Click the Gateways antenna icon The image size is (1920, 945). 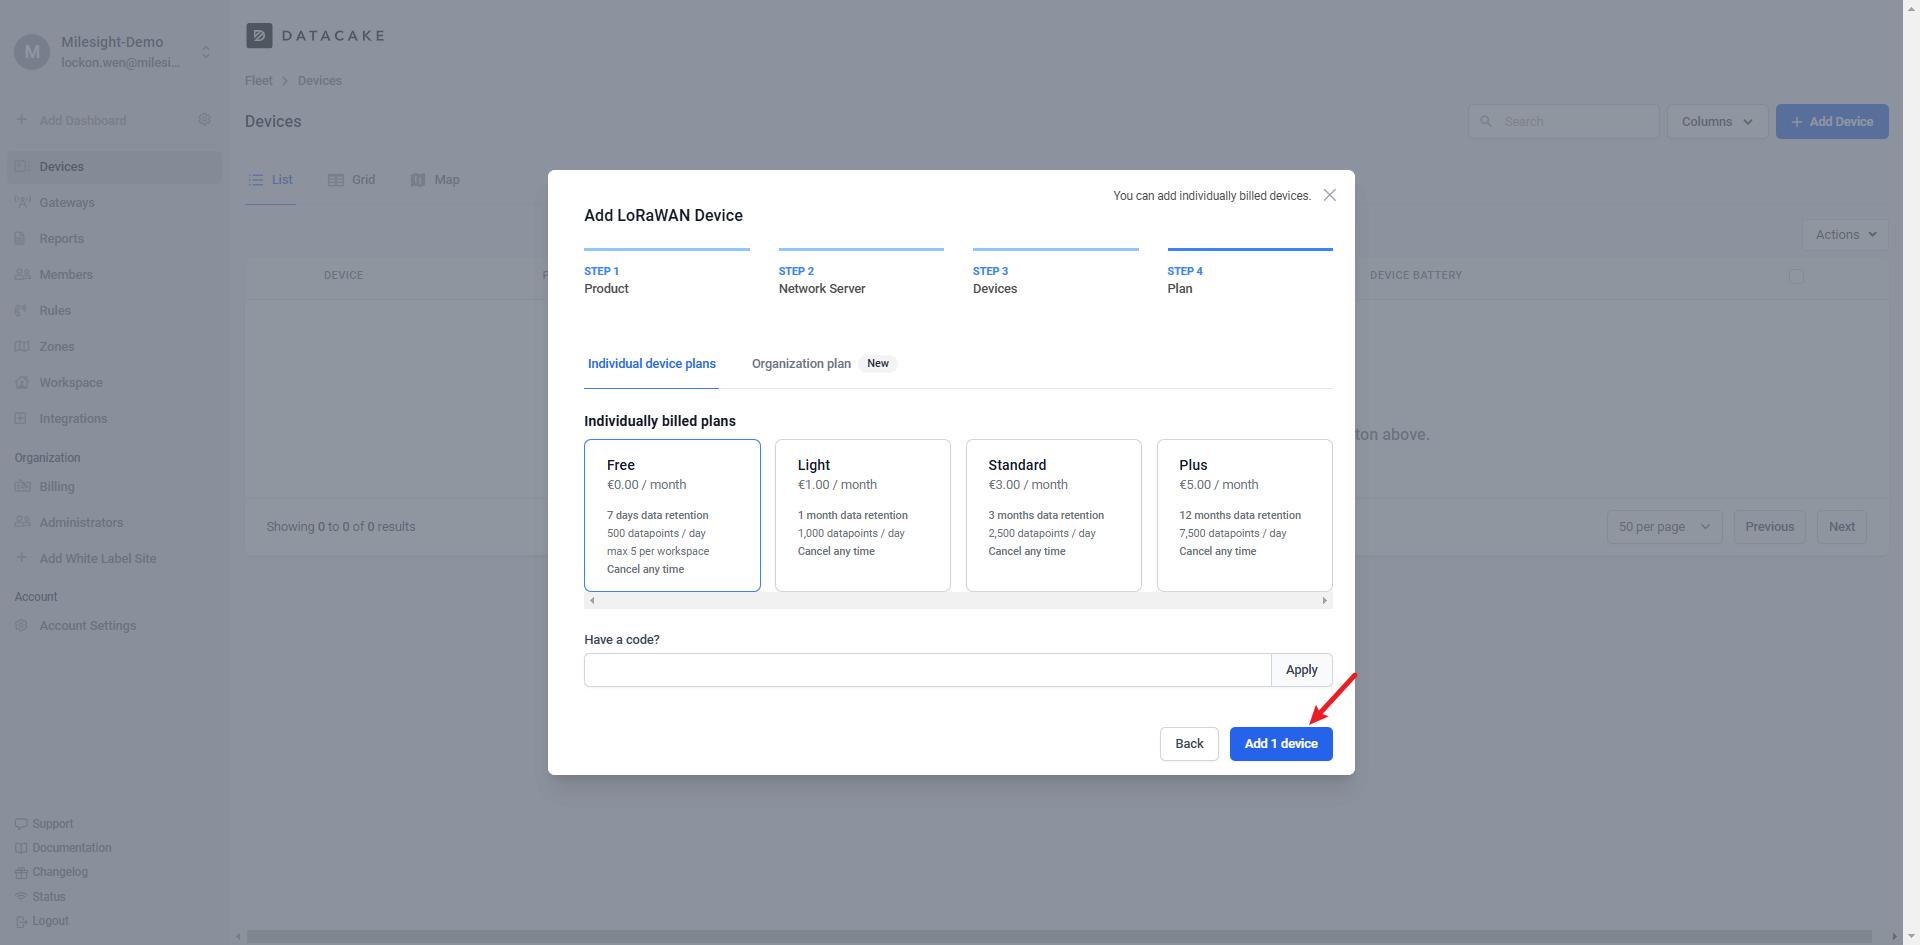coord(21,202)
